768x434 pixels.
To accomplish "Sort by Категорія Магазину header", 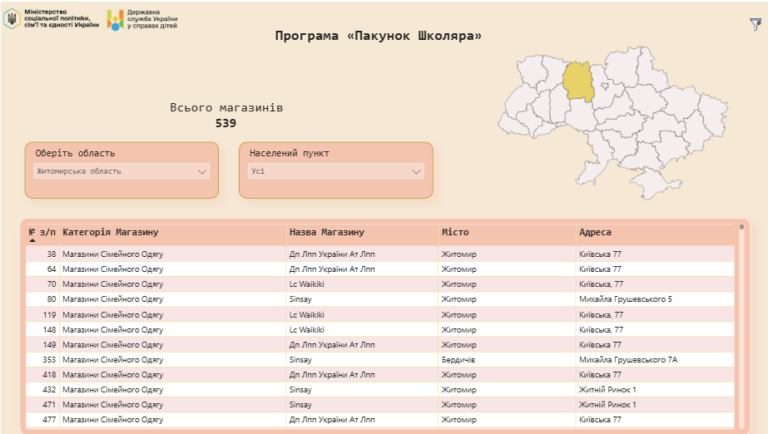I will click(111, 232).
